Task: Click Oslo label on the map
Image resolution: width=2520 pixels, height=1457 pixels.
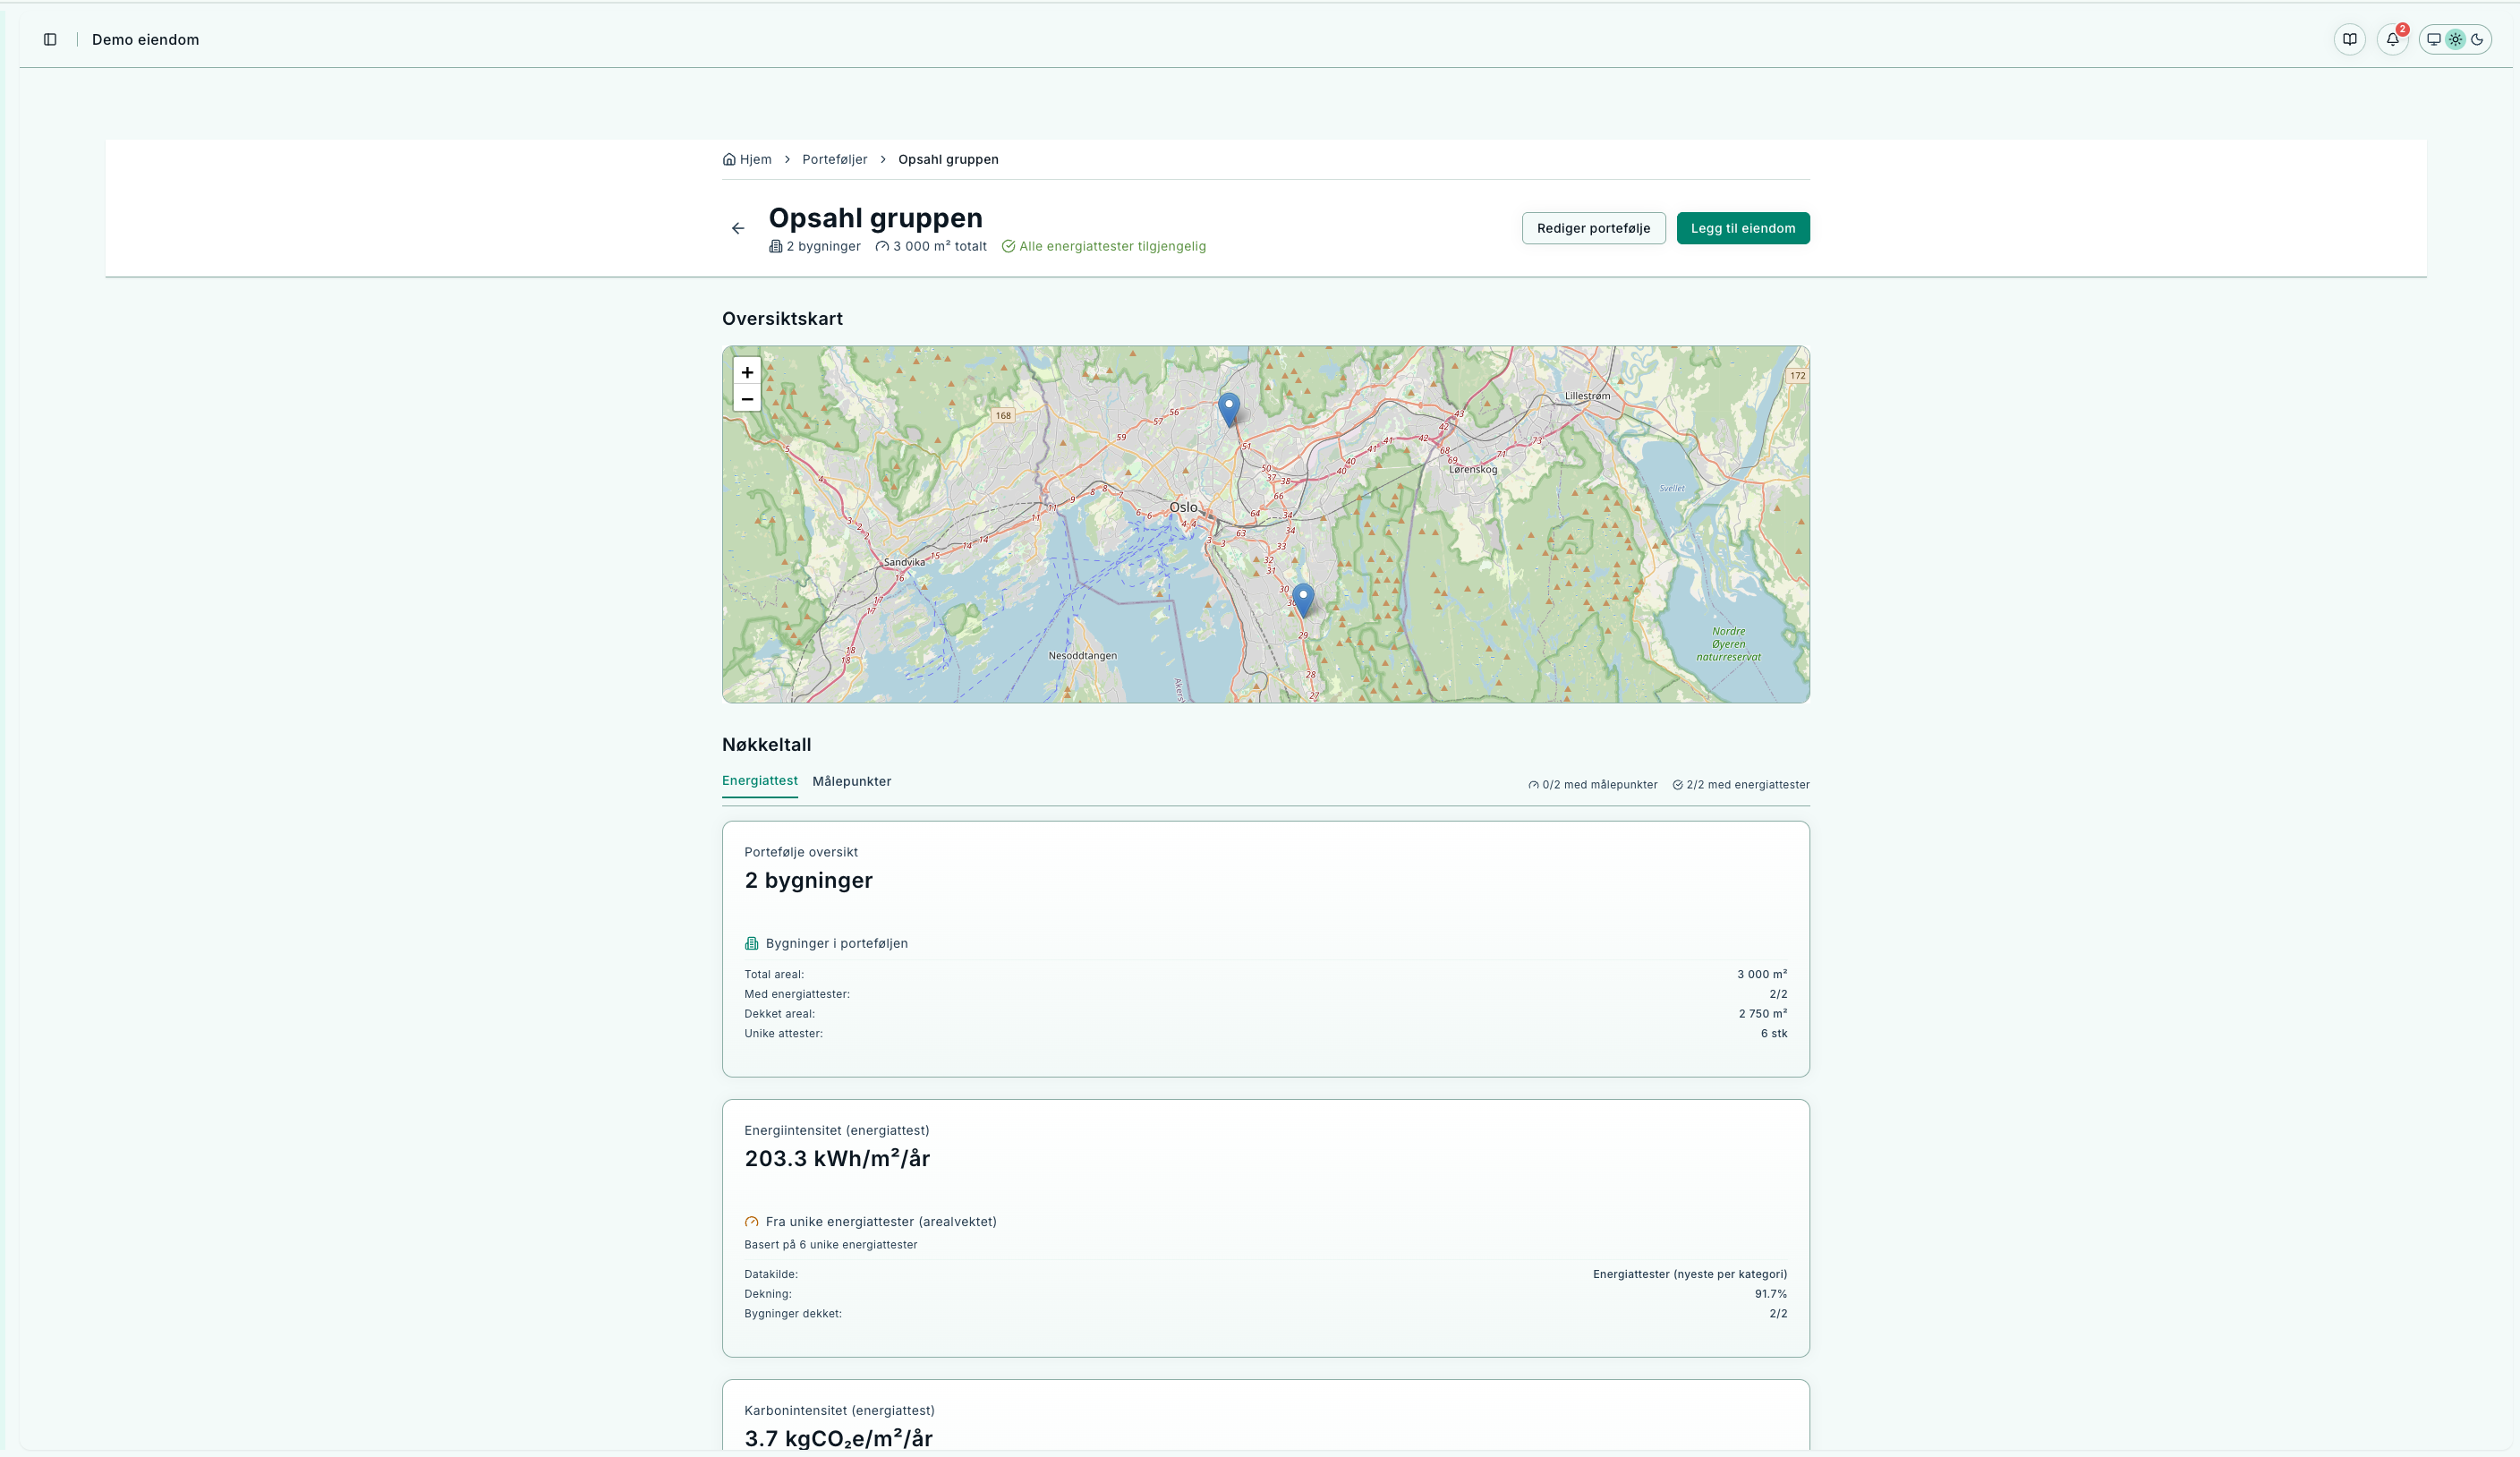Action: tap(1183, 508)
